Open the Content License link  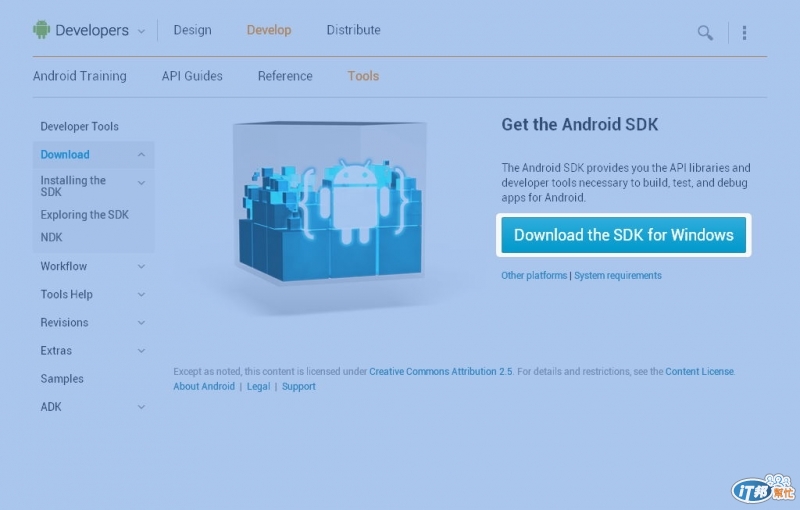(x=699, y=371)
